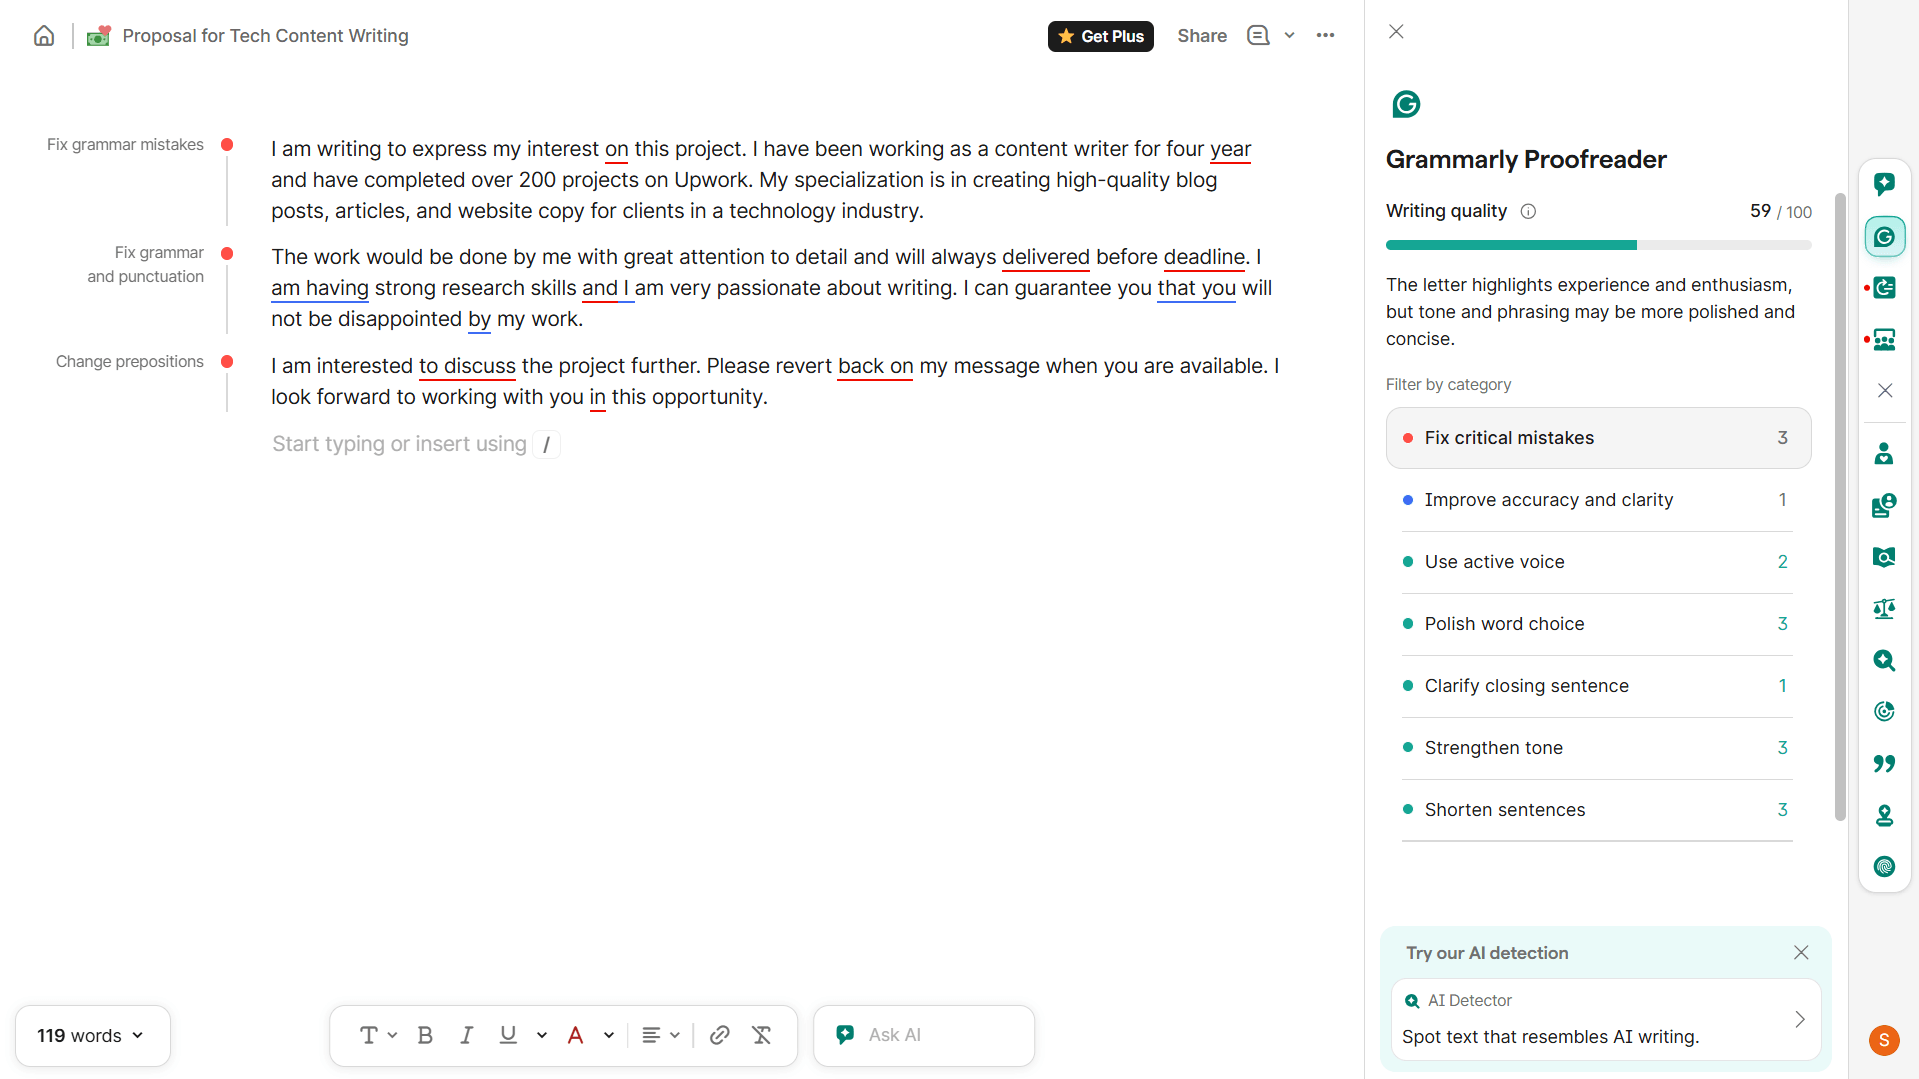Toggle italic formatting
This screenshot has height=1079, width=1919.
tap(466, 1035)
